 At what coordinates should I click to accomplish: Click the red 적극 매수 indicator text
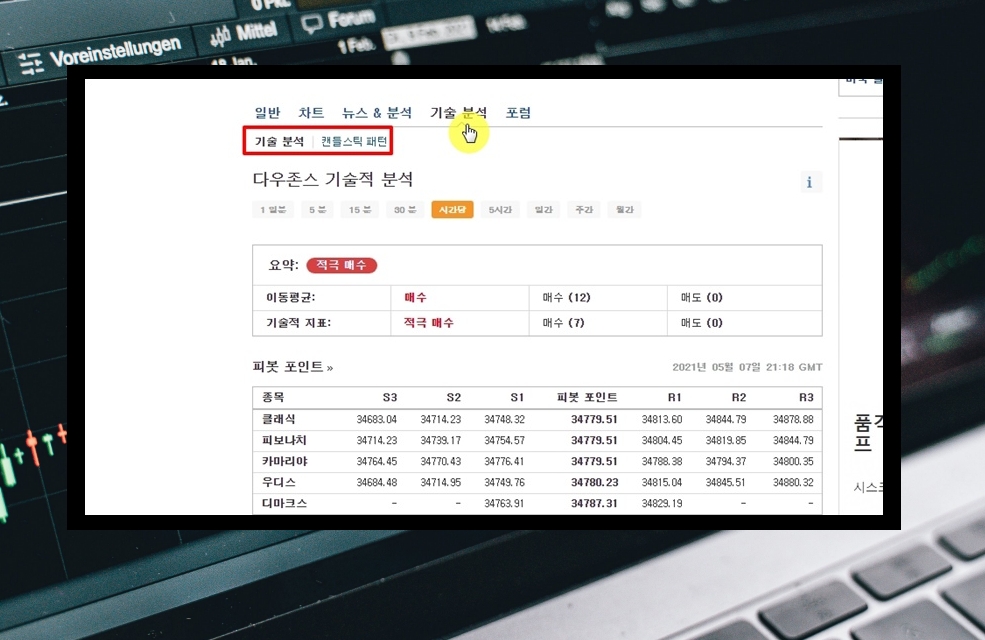tap(428, 323)
